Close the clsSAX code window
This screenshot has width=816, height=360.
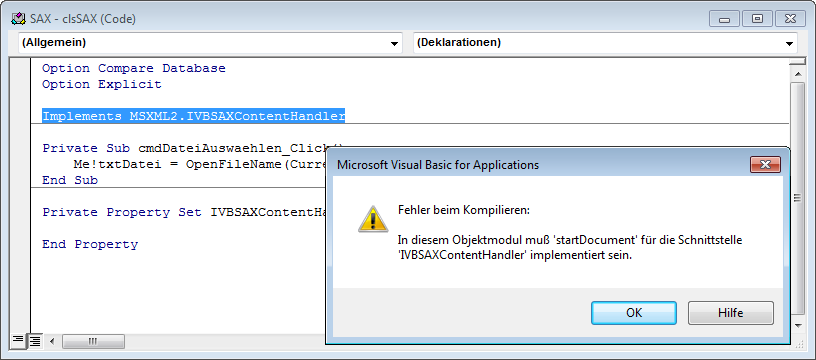coord(790,19)
